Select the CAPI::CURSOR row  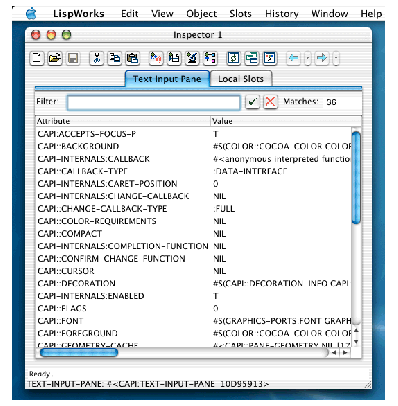pyautogui.click(x=194, y=271)
